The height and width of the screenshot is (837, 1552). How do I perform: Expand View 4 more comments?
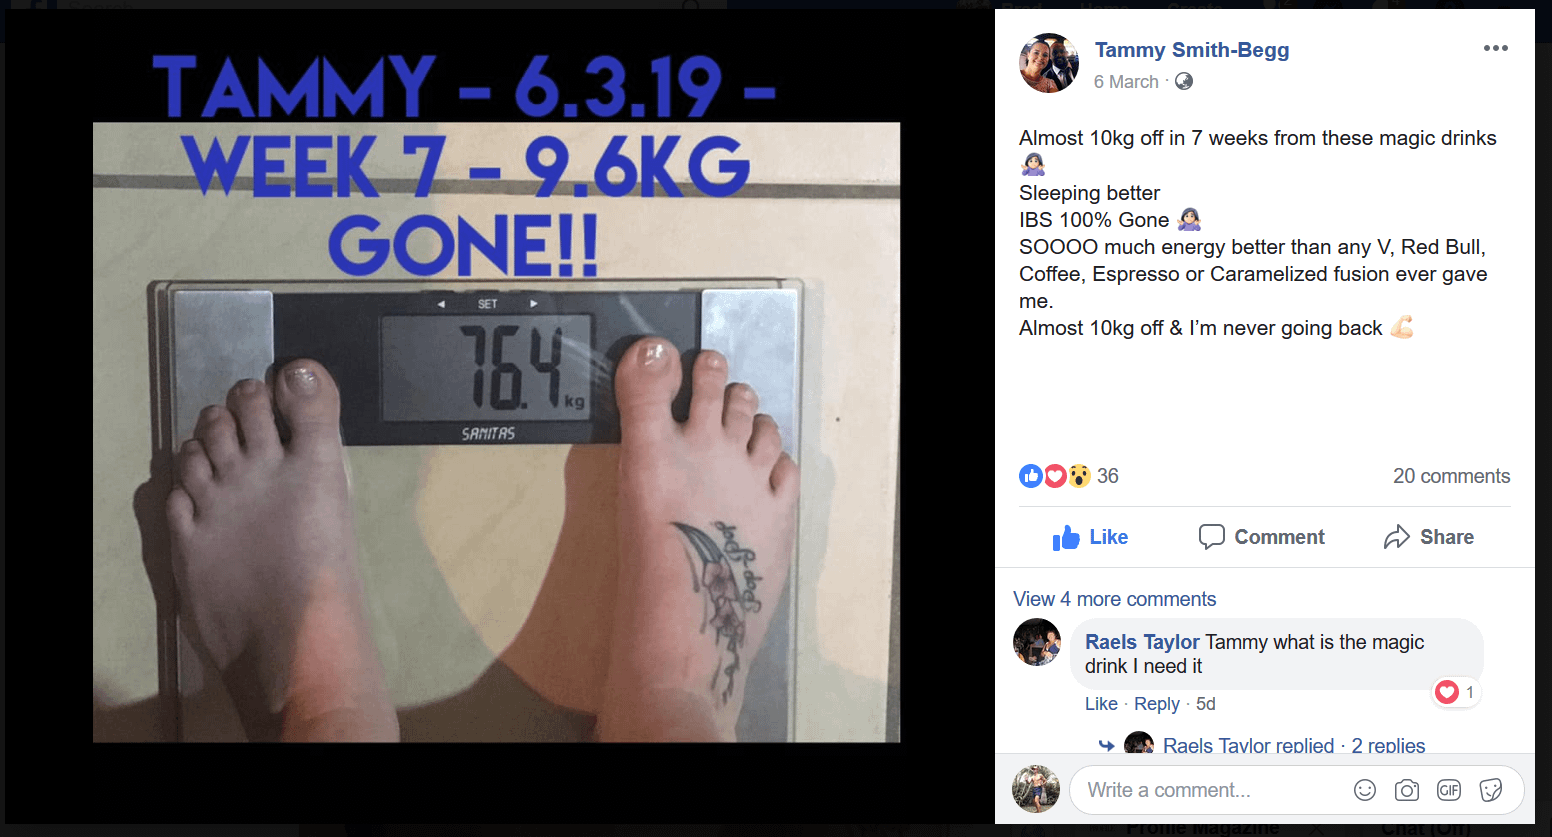coord(1114,599)
